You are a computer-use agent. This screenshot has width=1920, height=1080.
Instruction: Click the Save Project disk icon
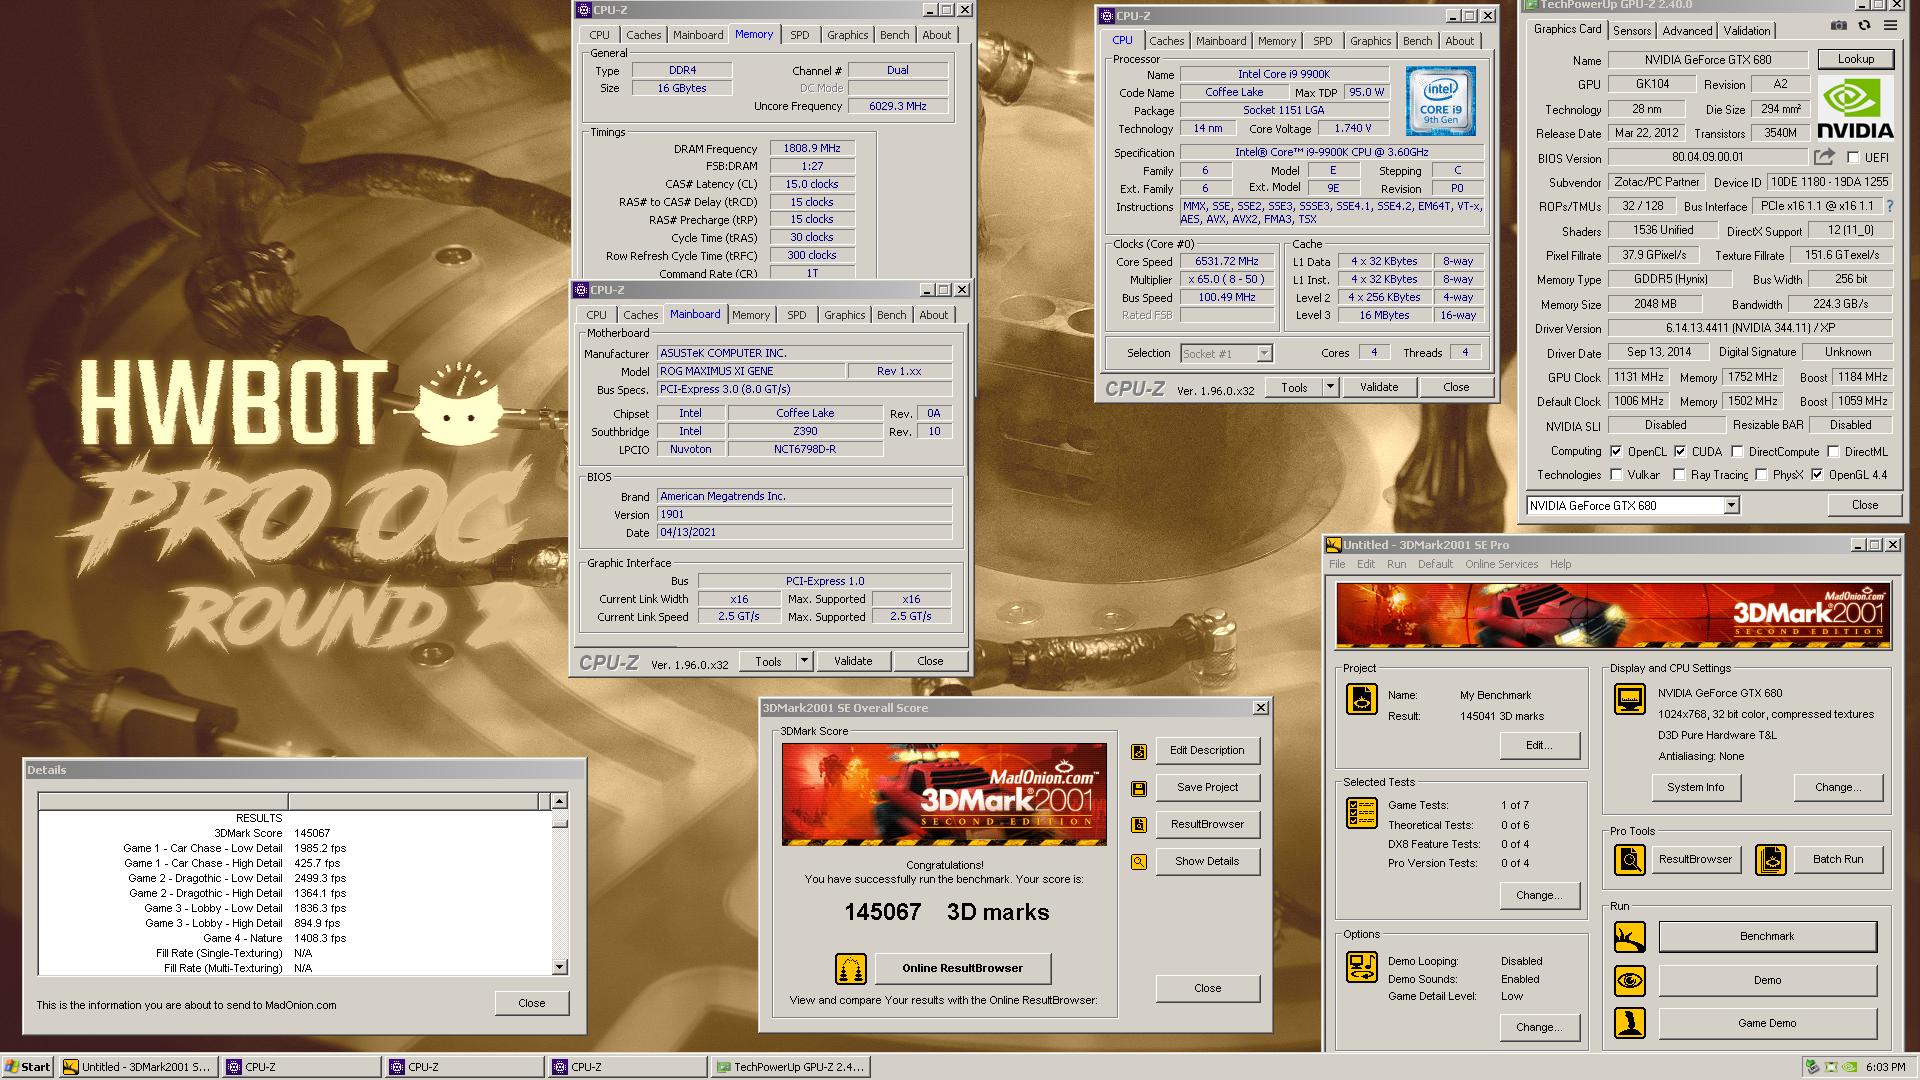(x=1138, y=788)
